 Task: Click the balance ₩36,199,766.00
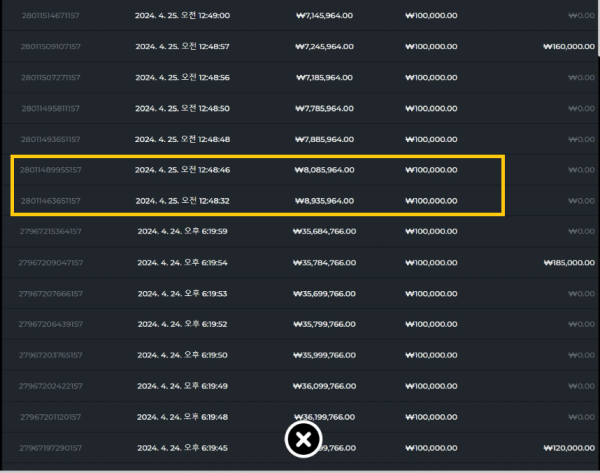click(x=324, y=417)
